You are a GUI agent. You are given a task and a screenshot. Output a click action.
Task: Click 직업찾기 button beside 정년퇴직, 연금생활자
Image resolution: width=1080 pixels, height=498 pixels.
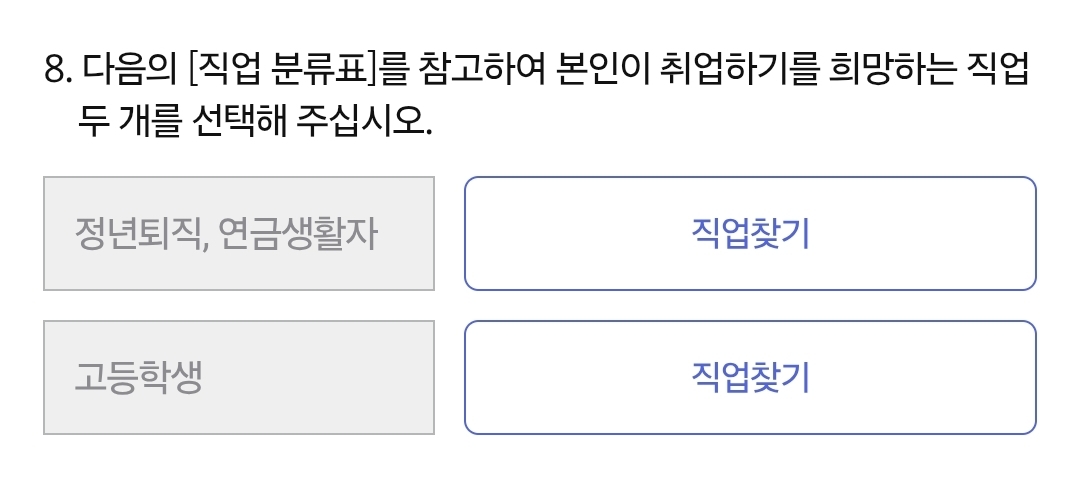[750, 234]
